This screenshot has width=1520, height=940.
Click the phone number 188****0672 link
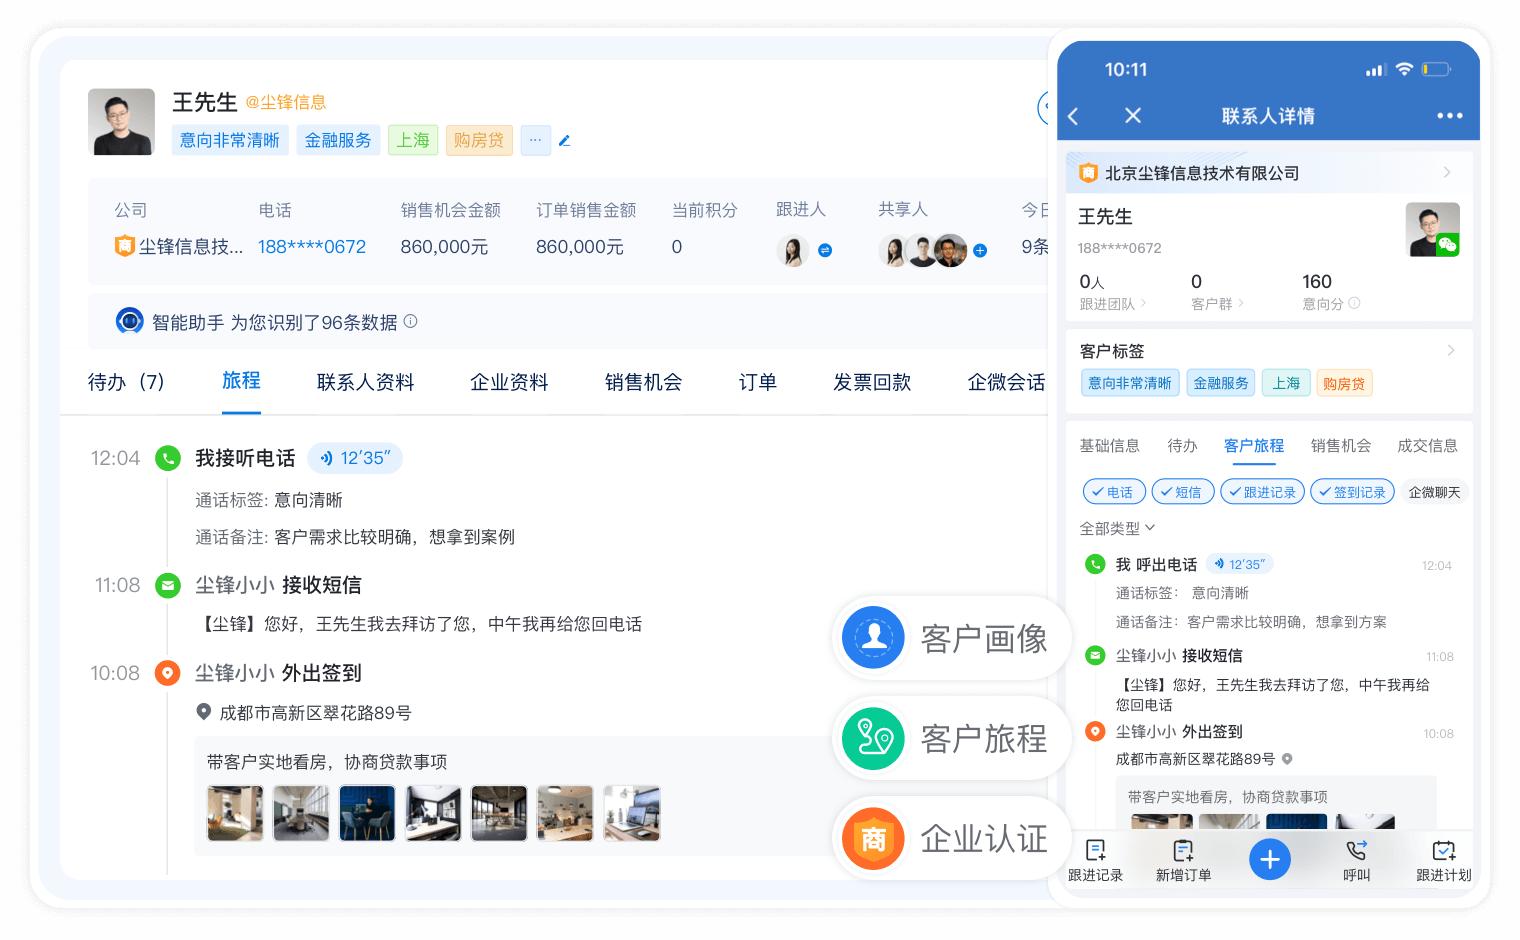(x=312, y=246)
